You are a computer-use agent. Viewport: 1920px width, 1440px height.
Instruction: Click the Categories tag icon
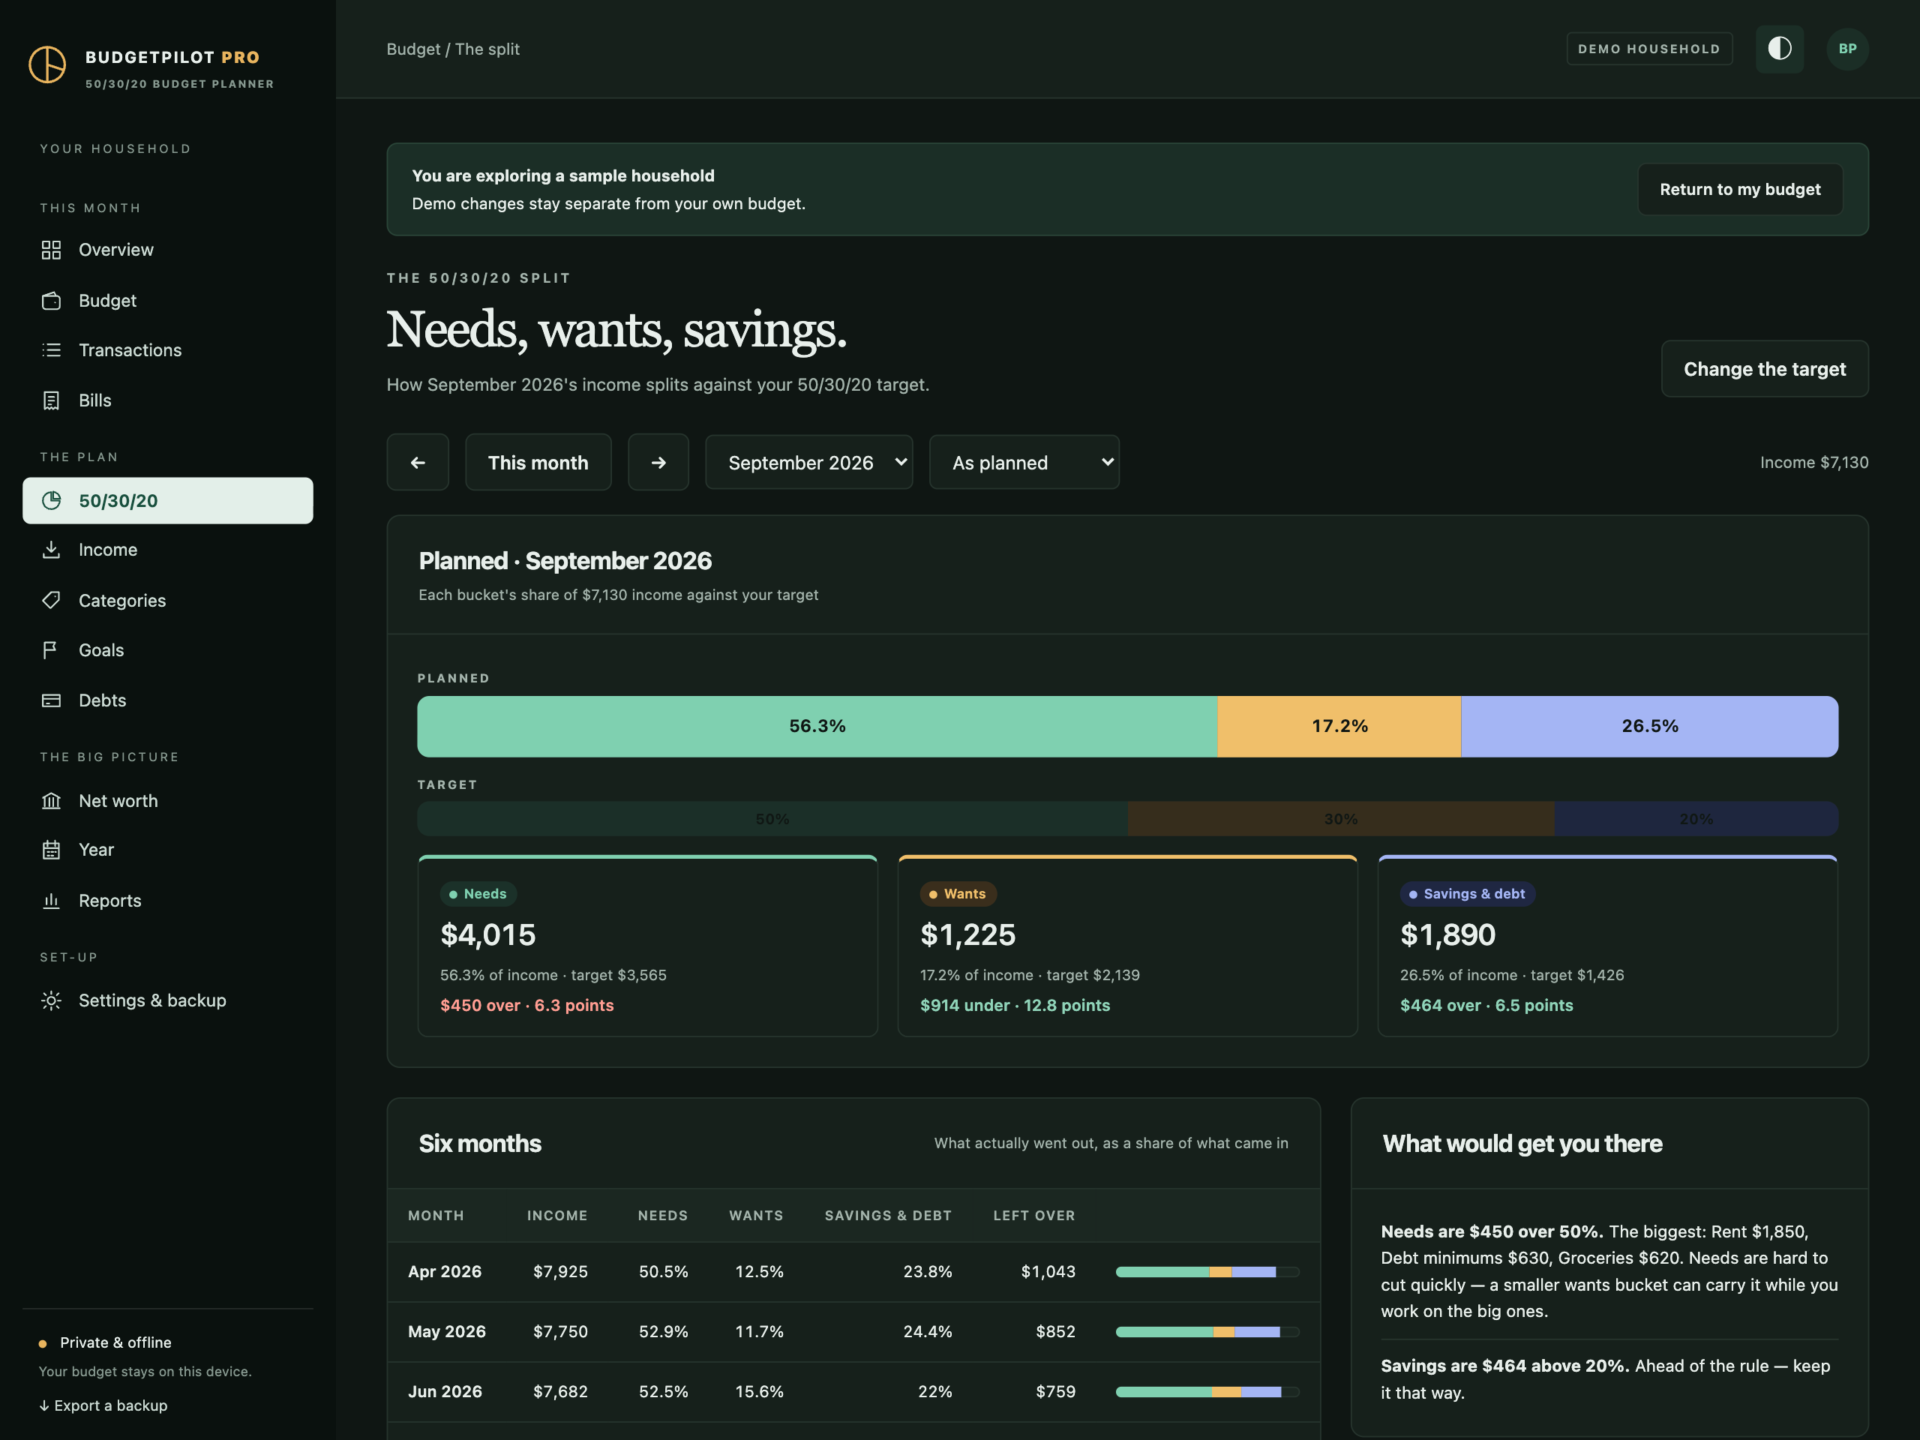51,600
